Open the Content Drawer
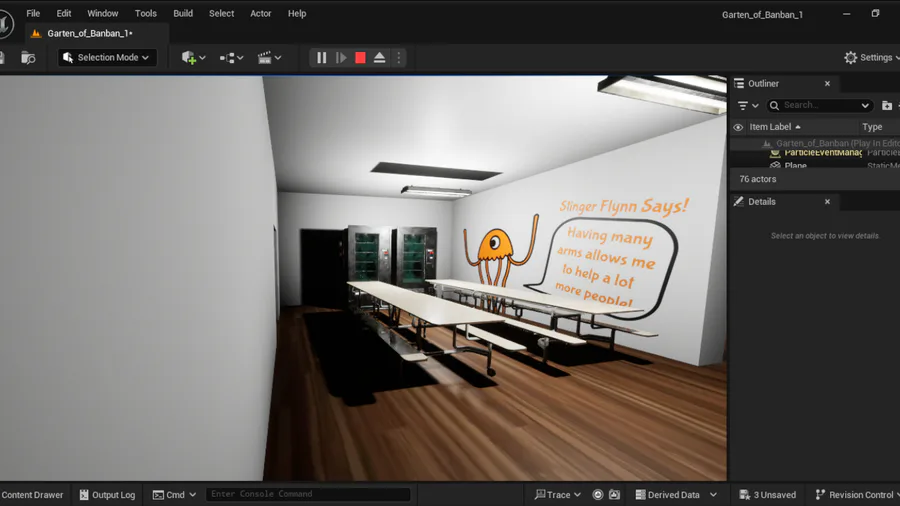The image size is (900, 506). (x=32, y=495)
